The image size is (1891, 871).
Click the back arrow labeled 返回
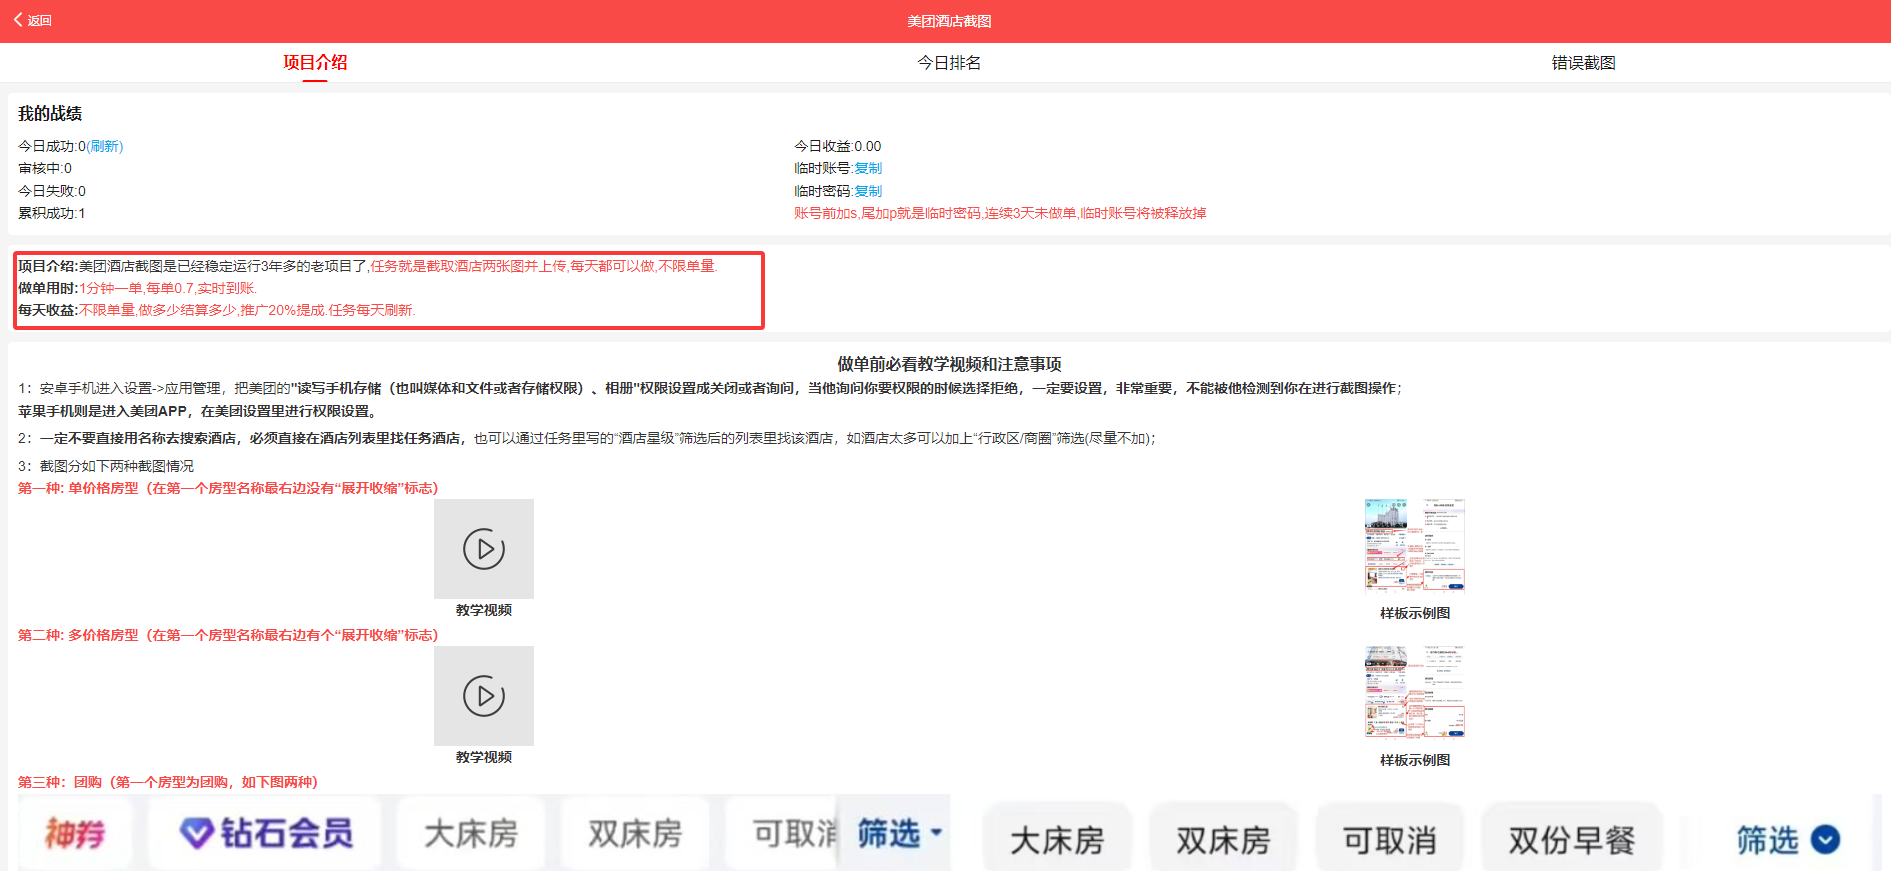[x=32, y=20]
